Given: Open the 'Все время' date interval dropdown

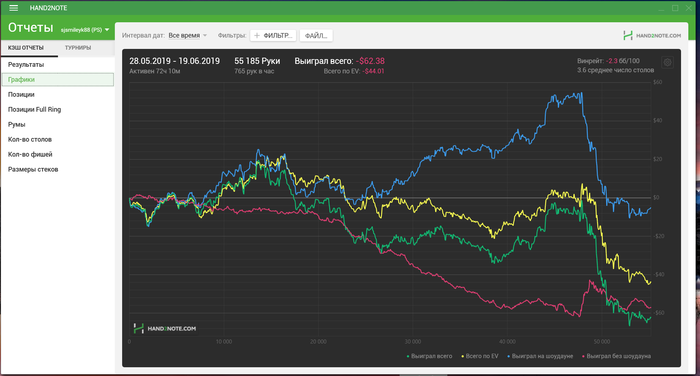Looking at the screenshot, I should (x=188, y=35).
